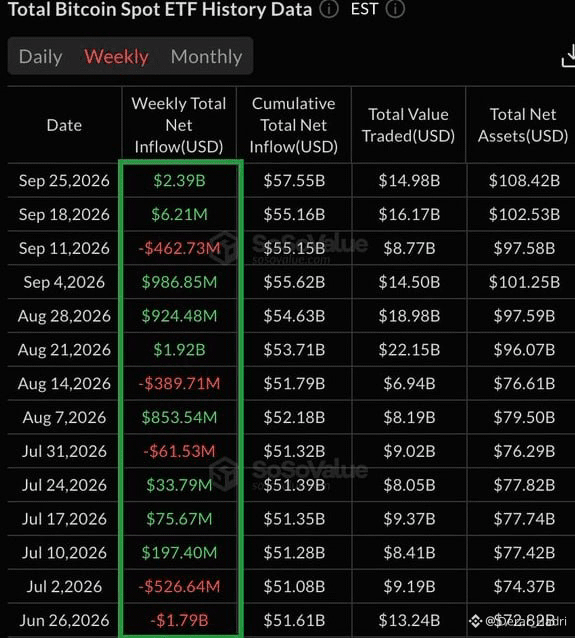Viewport: 575px width, 638px height.
Task: Switch to the Daily tab
Action: (x=40, y=57)
